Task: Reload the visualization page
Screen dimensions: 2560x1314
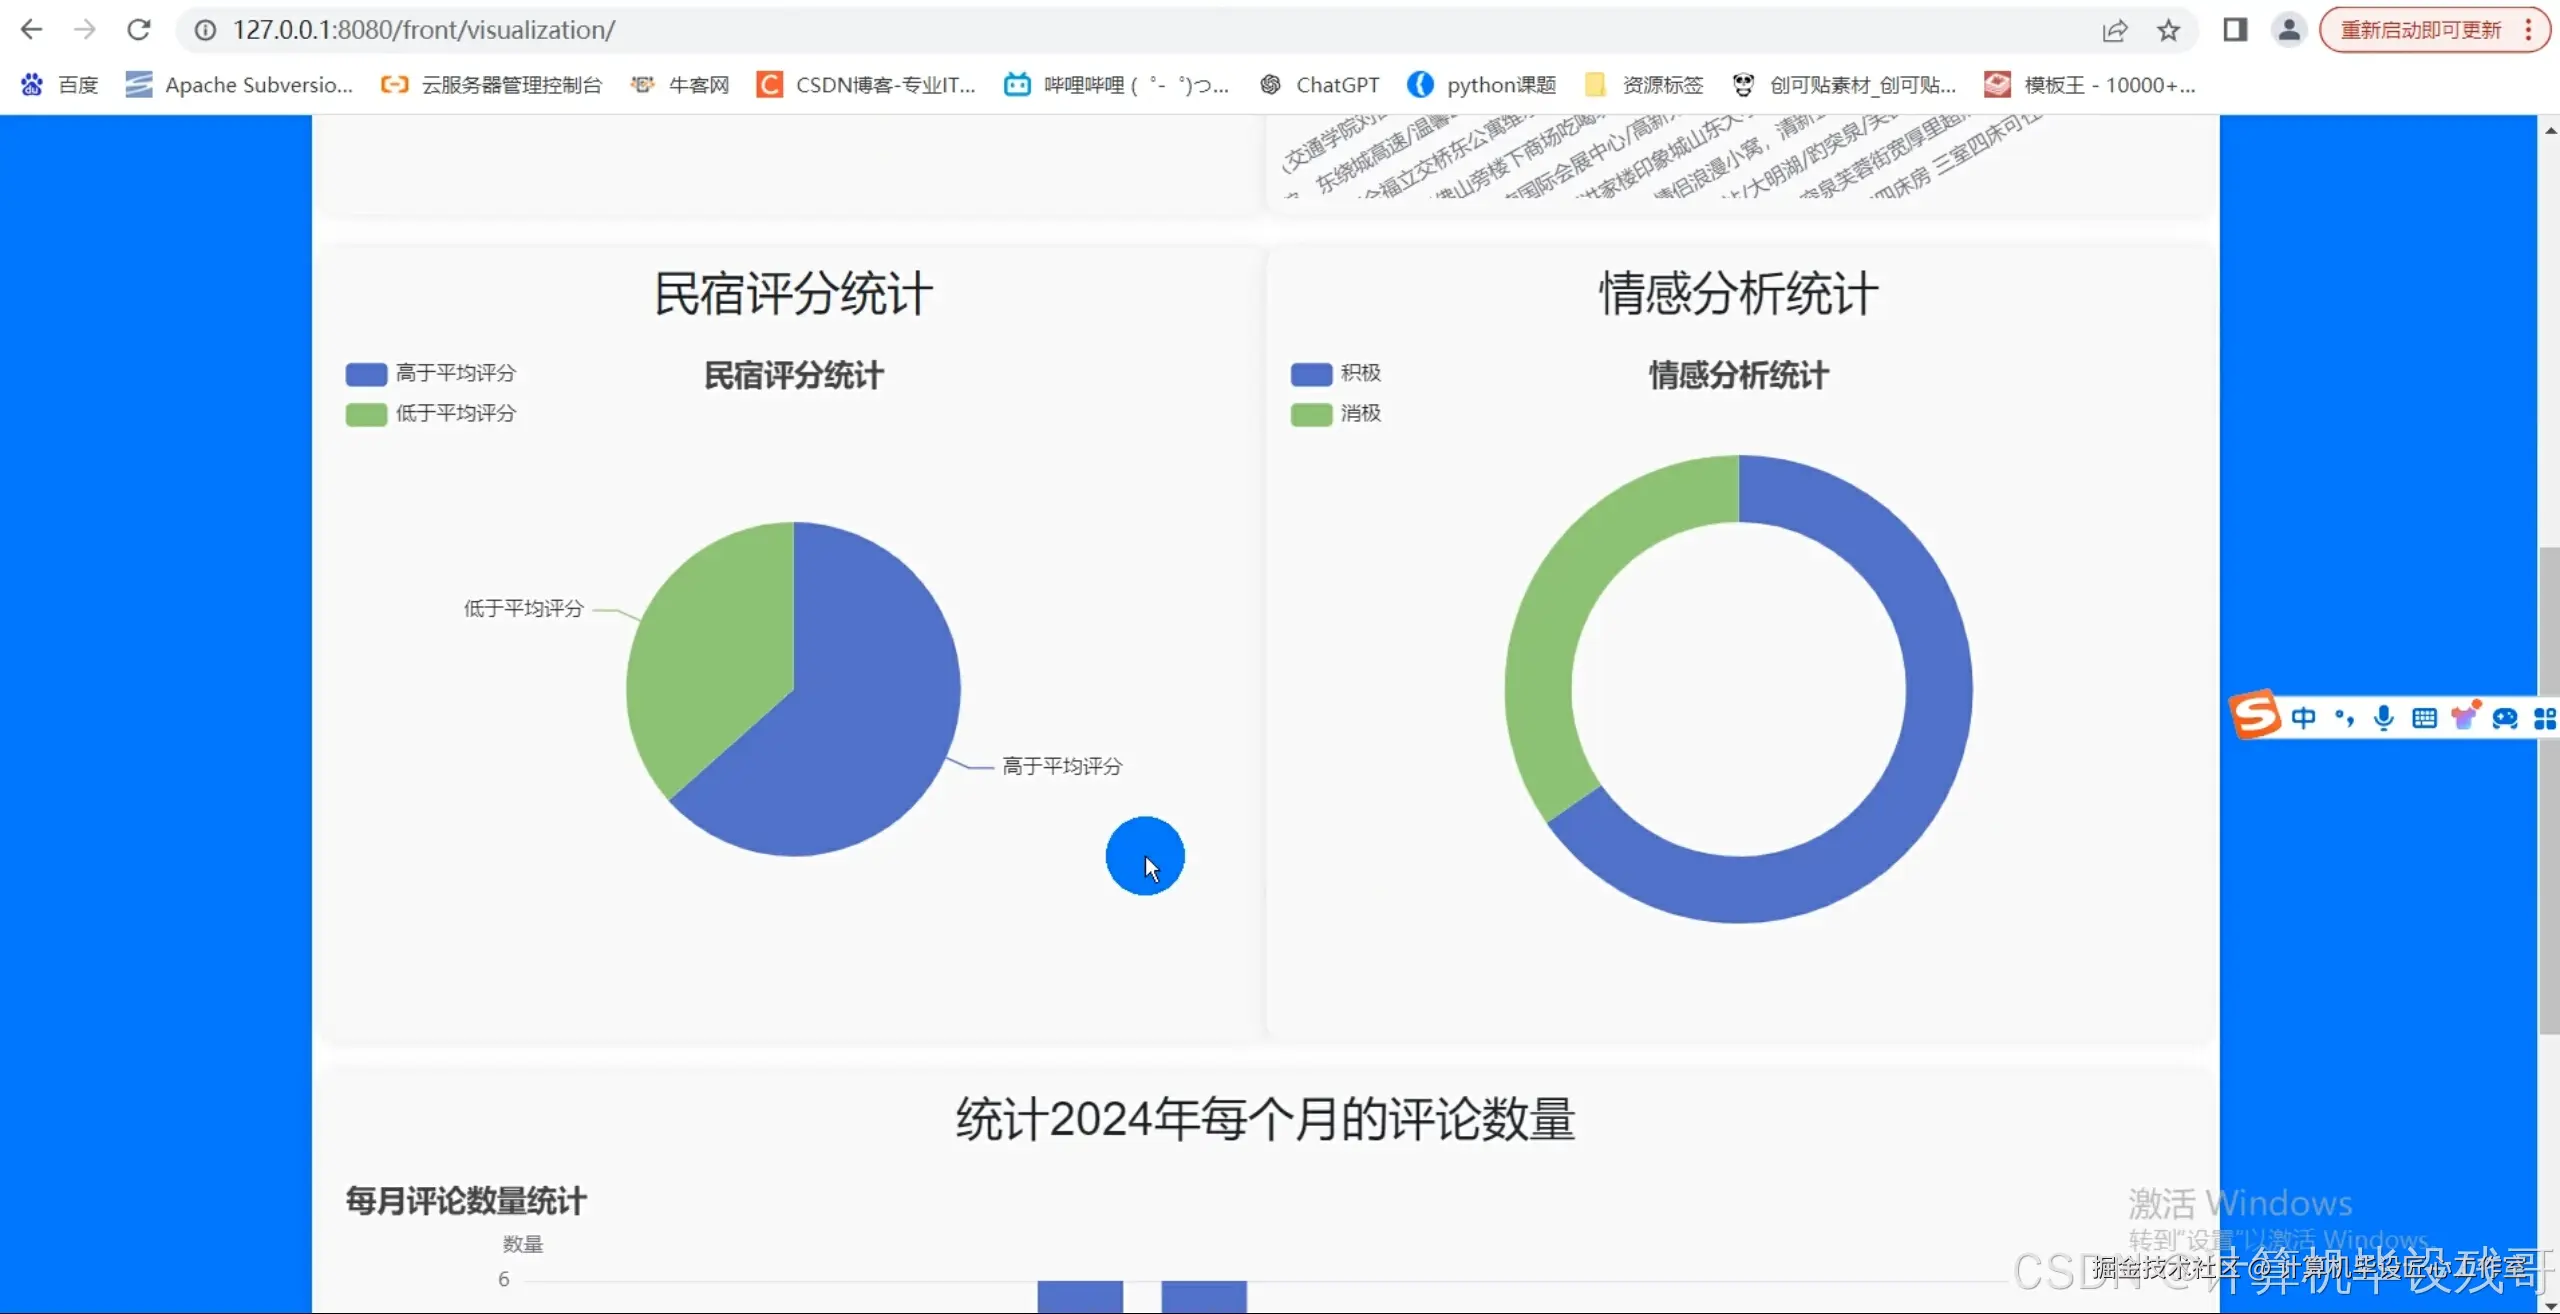Action: tap(139, 29)
